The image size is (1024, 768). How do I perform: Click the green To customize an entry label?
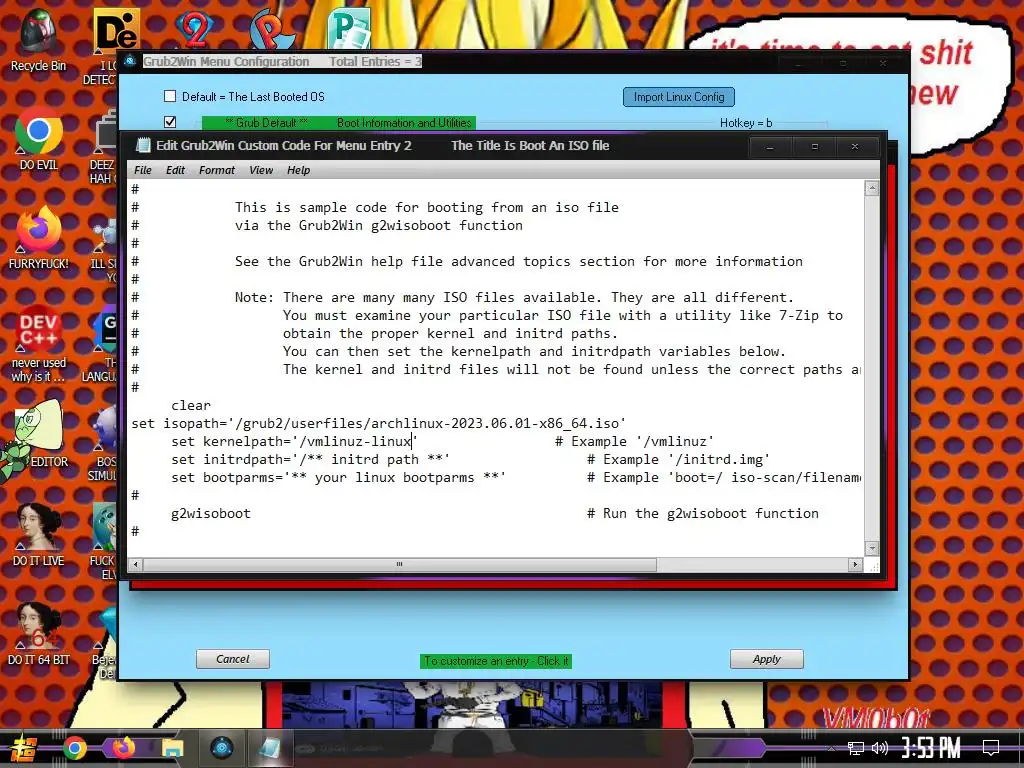496,662
